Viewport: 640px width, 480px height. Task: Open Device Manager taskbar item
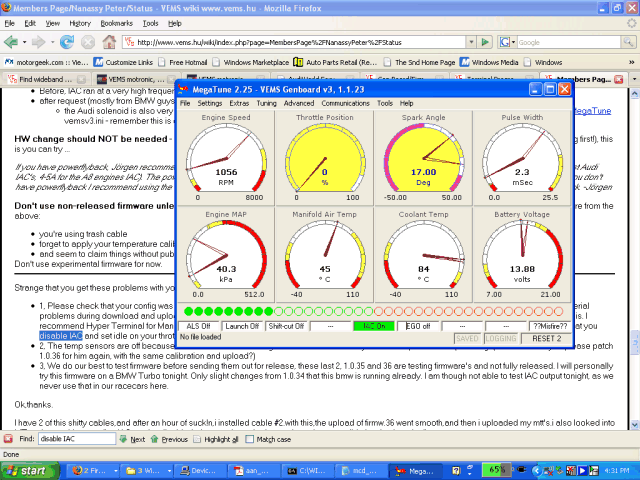[199, 471]
